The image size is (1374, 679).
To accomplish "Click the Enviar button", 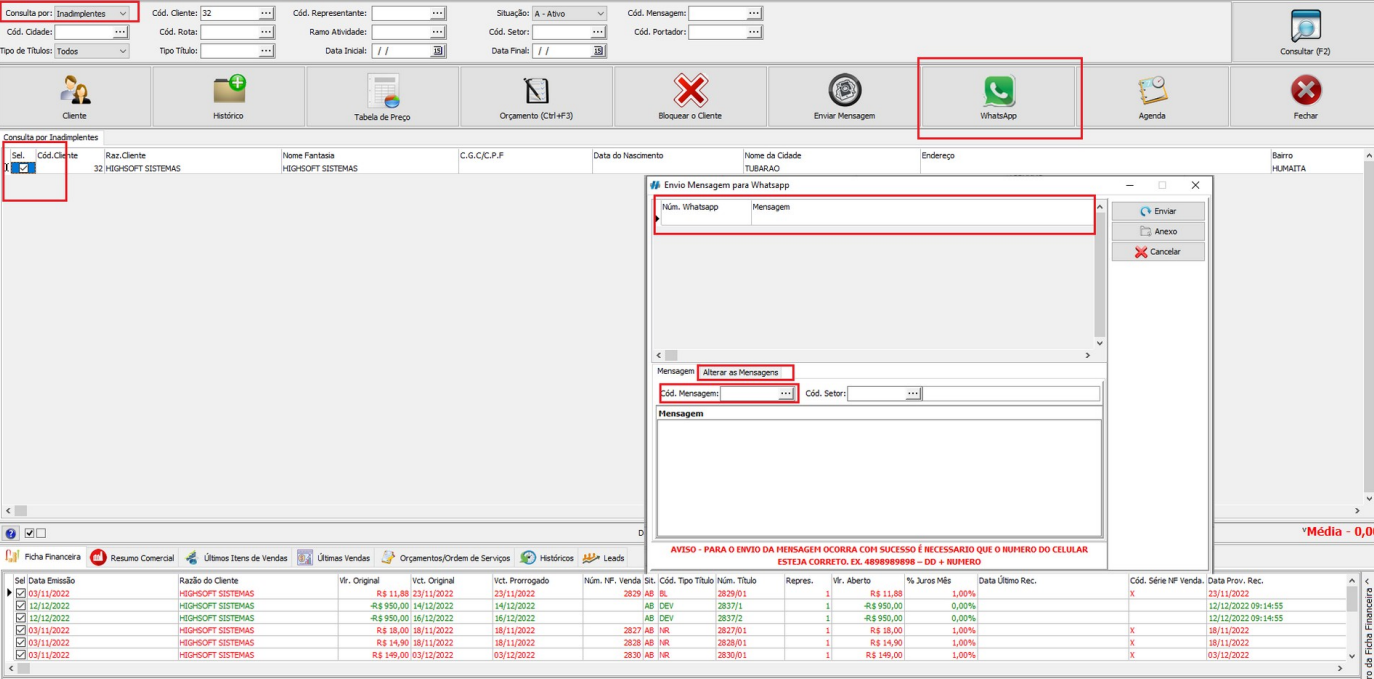I will (x=1157, y=211).
